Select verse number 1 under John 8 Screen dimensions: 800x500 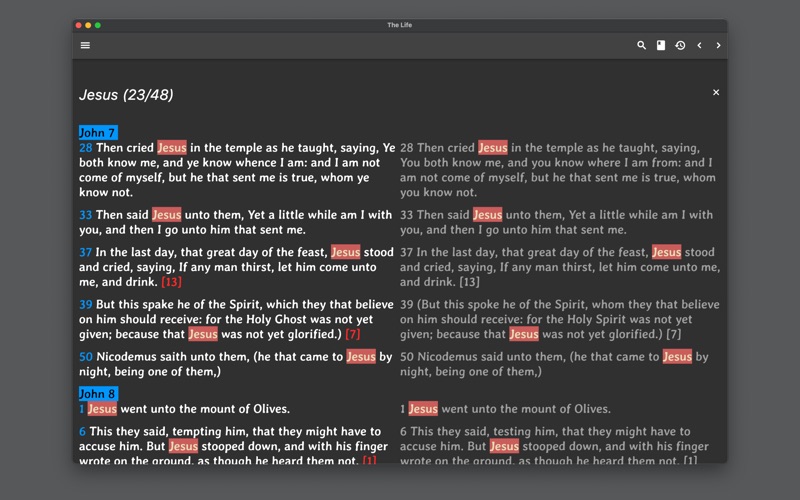(x=82, y=409)
